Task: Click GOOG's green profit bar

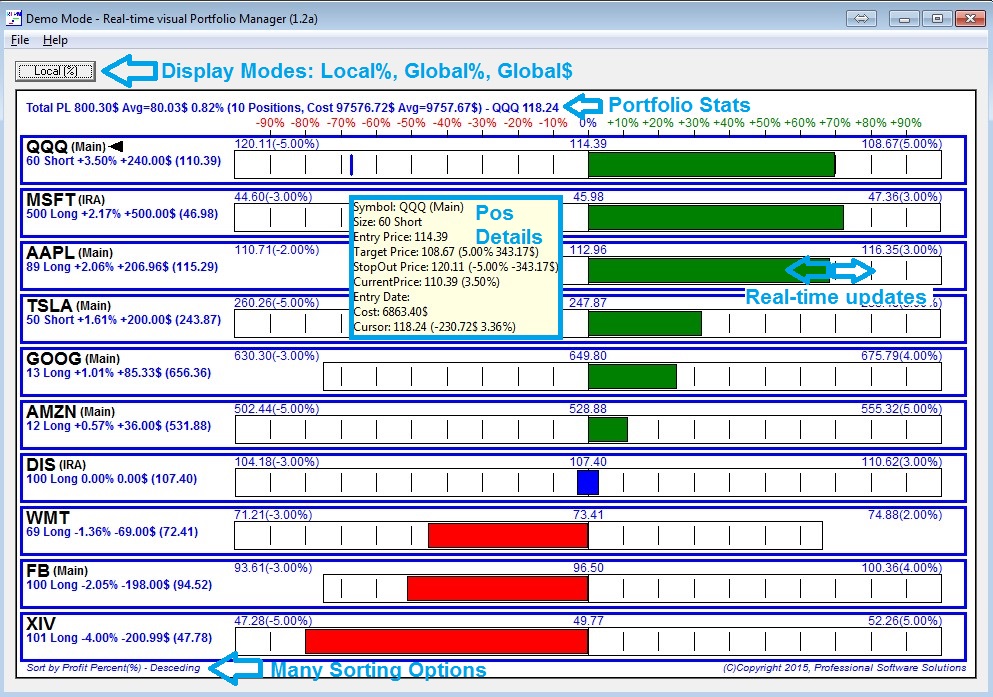Action: point(632,377)
